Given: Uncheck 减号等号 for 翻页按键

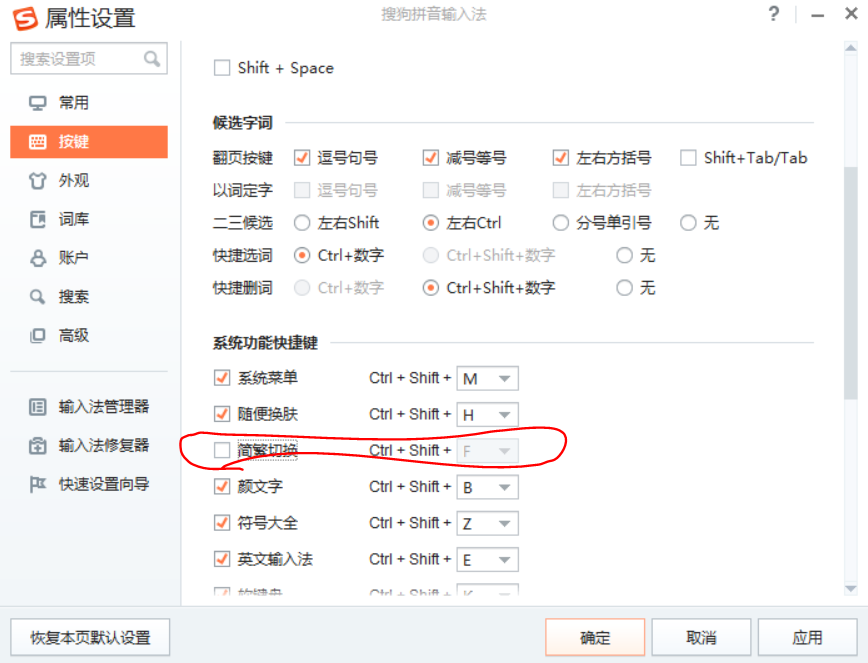Looking at the screenshot, I should point(431,158).
